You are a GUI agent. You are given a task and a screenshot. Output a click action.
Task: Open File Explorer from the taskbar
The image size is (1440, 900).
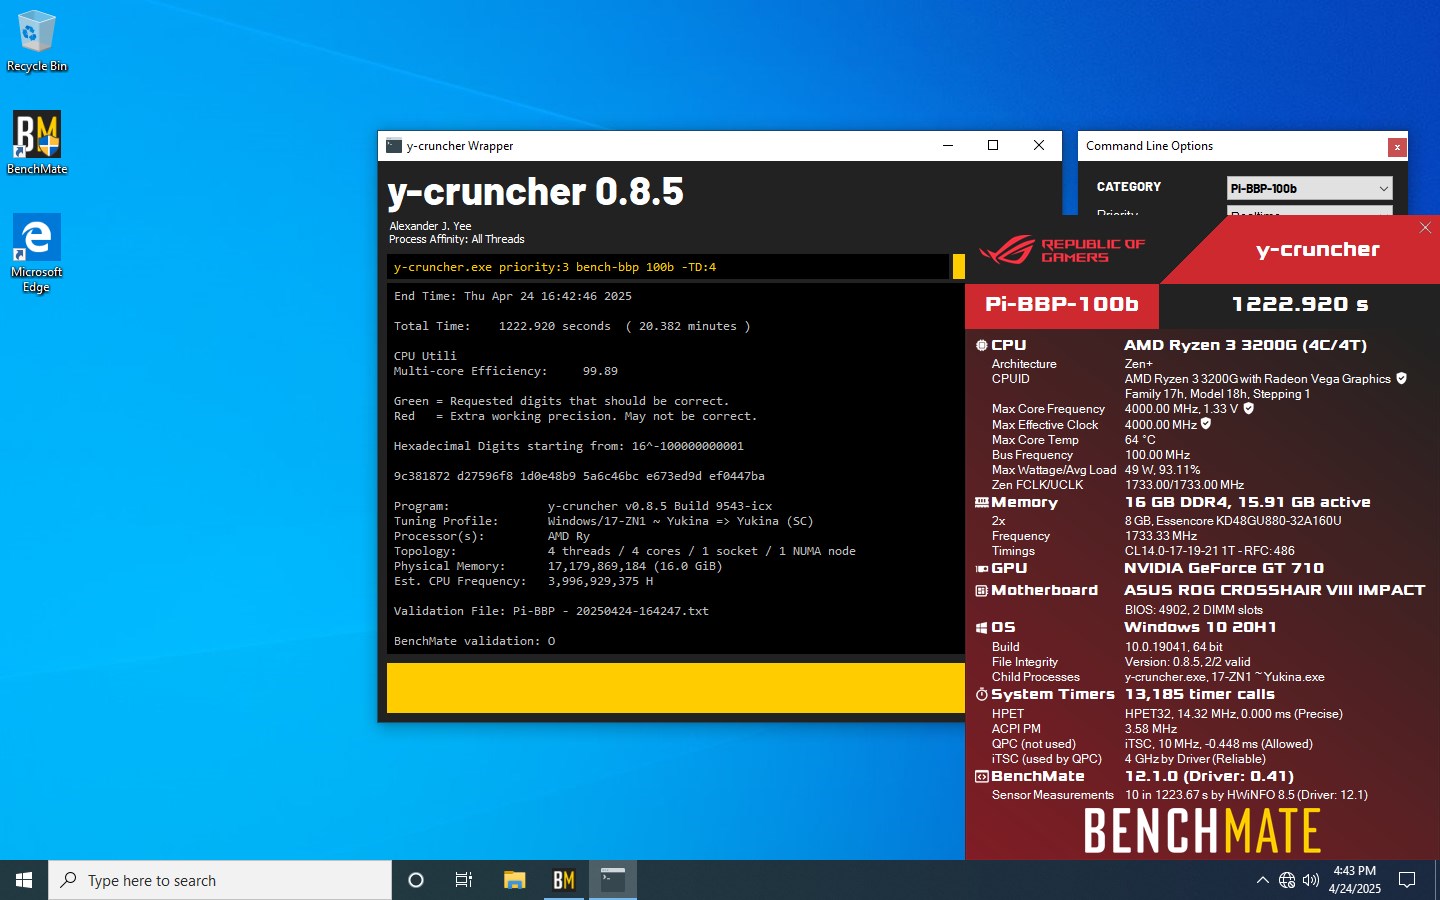point(514,880)
